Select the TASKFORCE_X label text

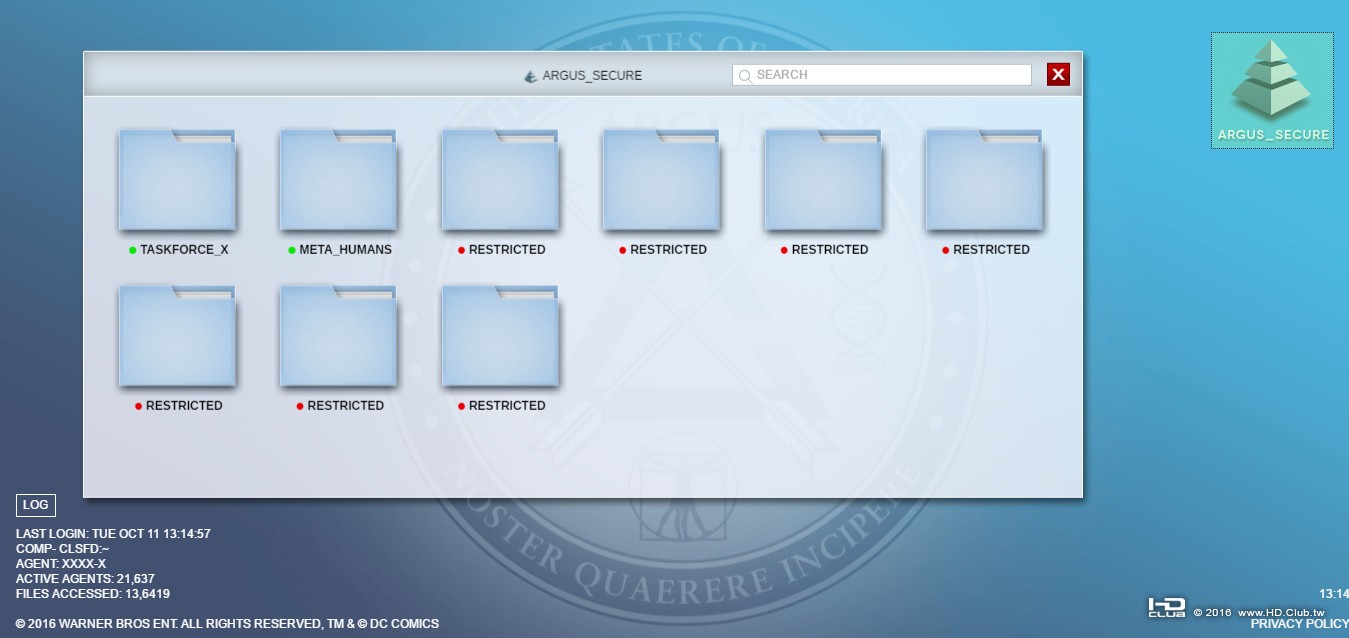184,250
